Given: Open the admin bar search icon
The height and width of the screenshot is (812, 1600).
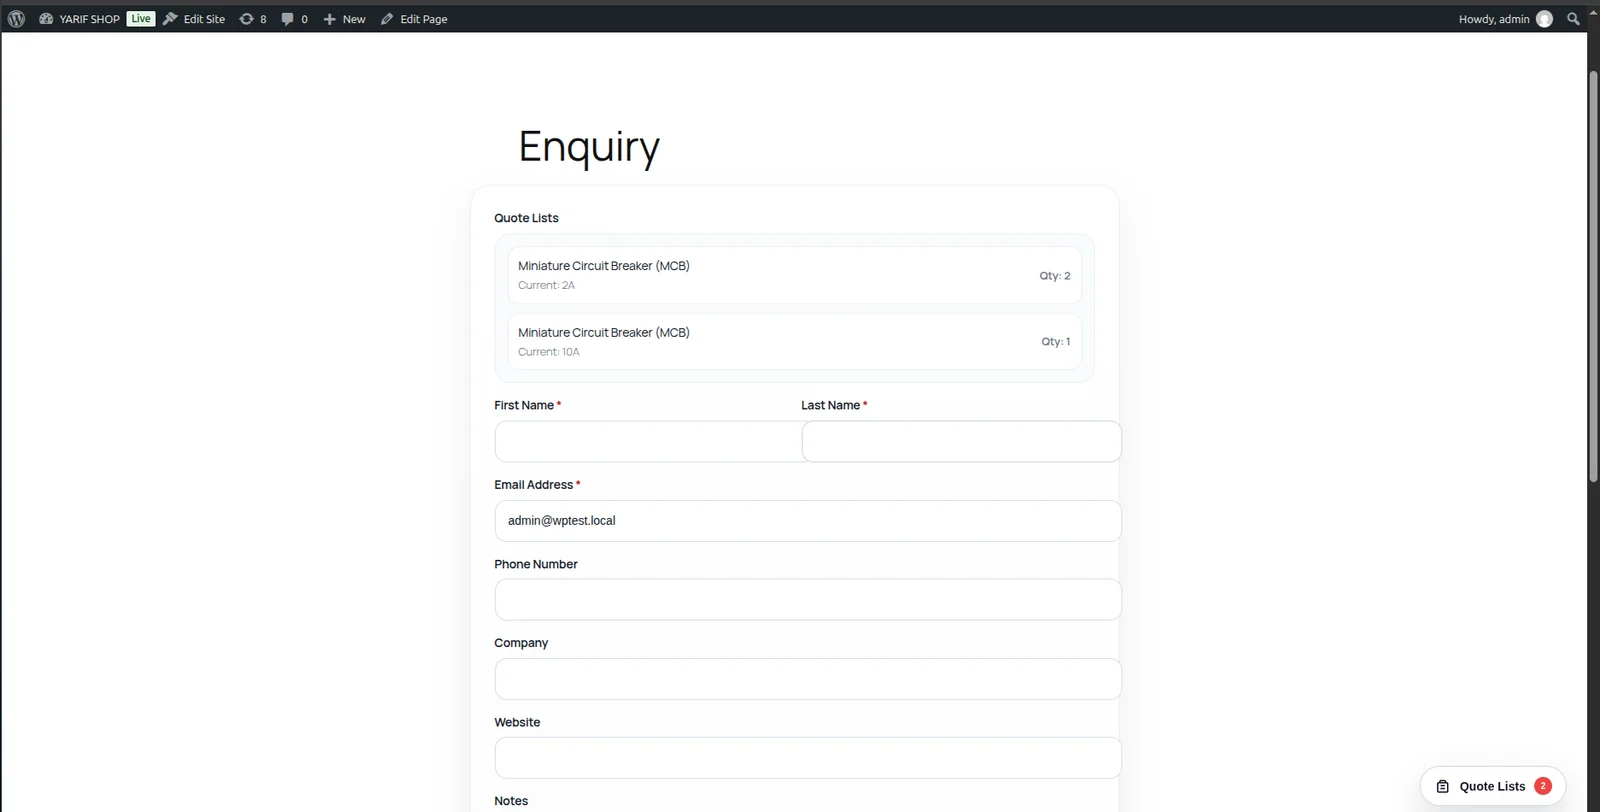Looking at the screenshot, I should tap(1573, 19).
